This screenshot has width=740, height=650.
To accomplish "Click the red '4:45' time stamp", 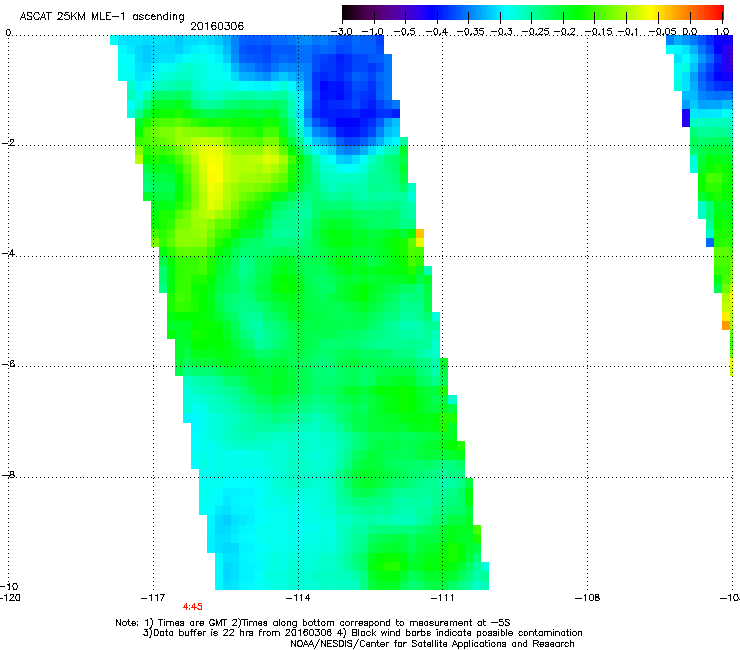I will point(193,607).
